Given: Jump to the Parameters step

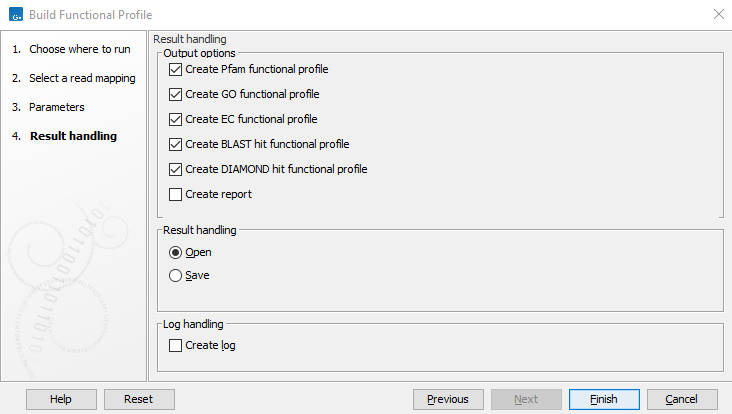Looking at the screenshot, I should pos(57,107).
